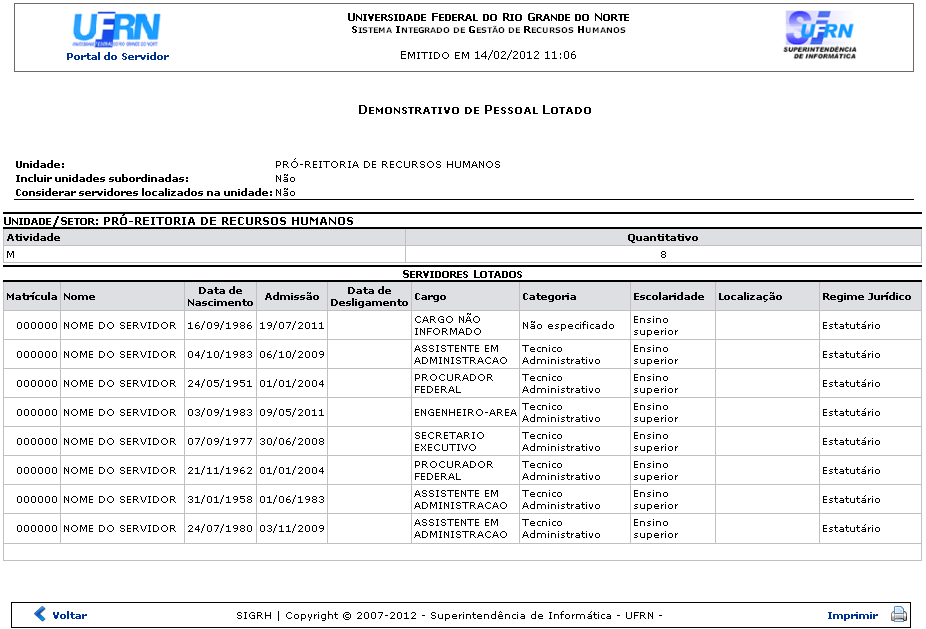This screenshot has width=926, height=629.
Task: Go back using the Voltar link
Action: click(69, 616)
